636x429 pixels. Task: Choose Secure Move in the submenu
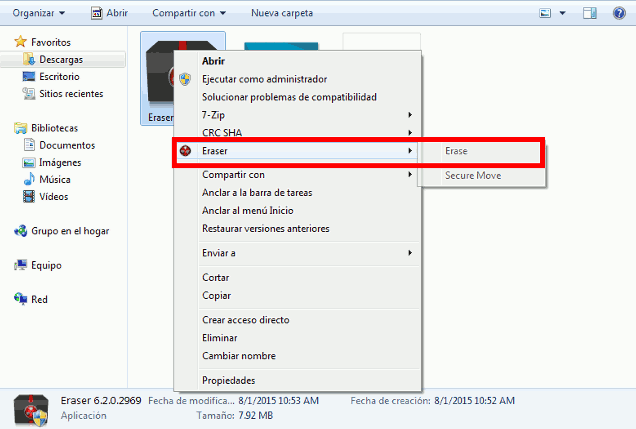[473, 175]
